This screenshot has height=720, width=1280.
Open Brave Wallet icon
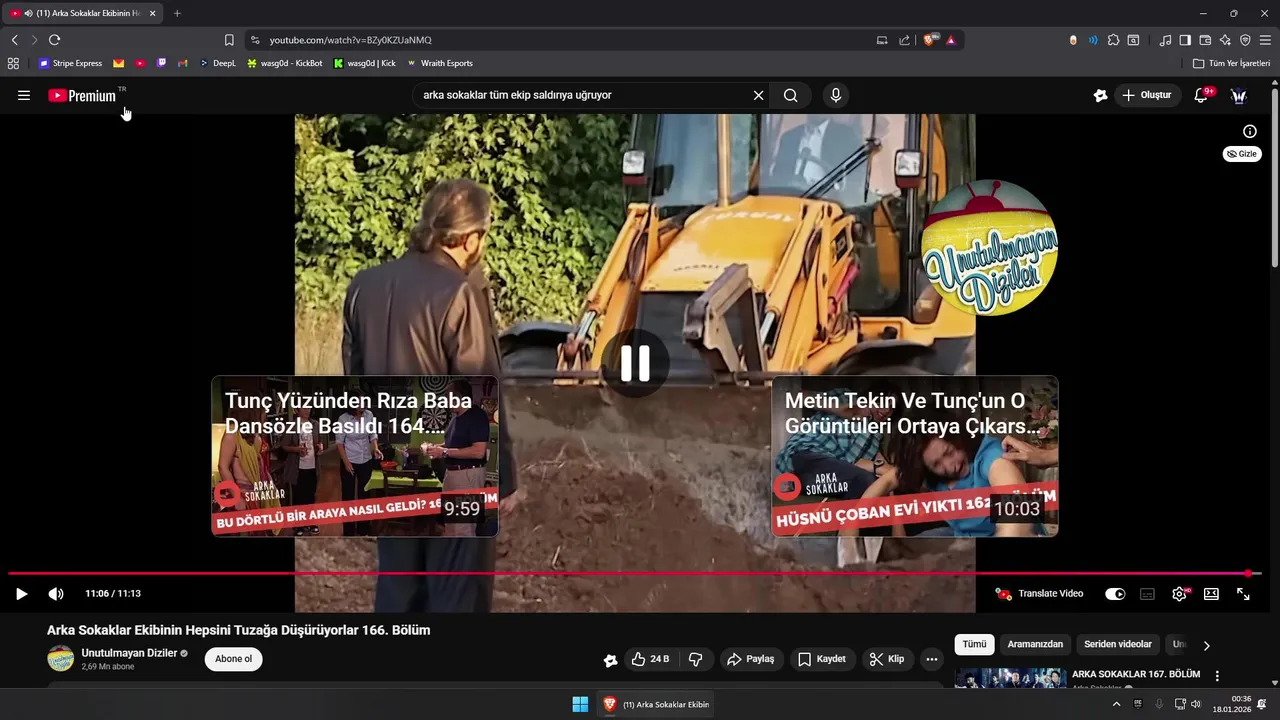pos(1205,40)
